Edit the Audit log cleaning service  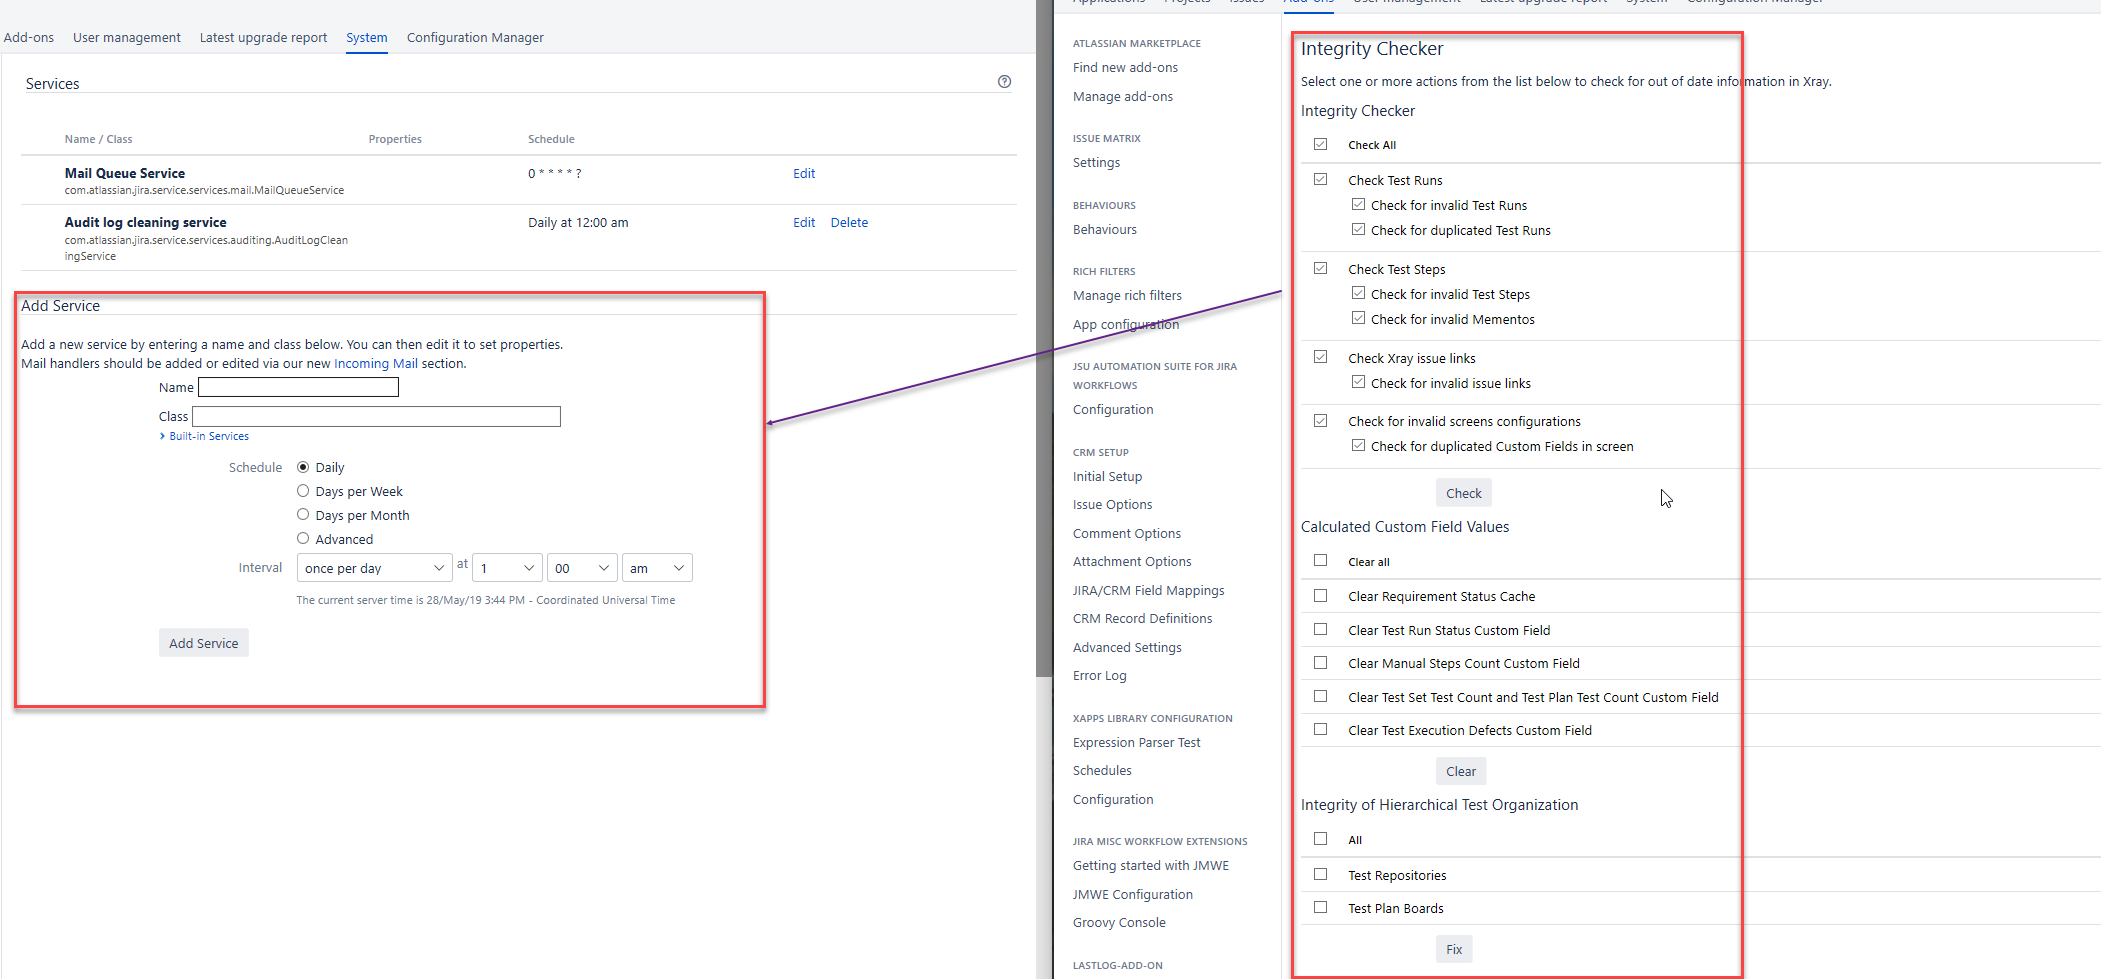coord(804,222)
